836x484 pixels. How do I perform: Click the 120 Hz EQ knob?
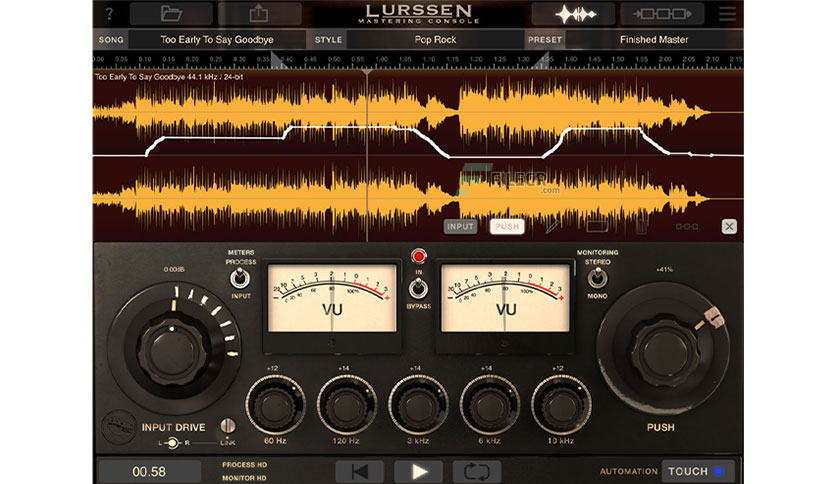click(347, 405)
